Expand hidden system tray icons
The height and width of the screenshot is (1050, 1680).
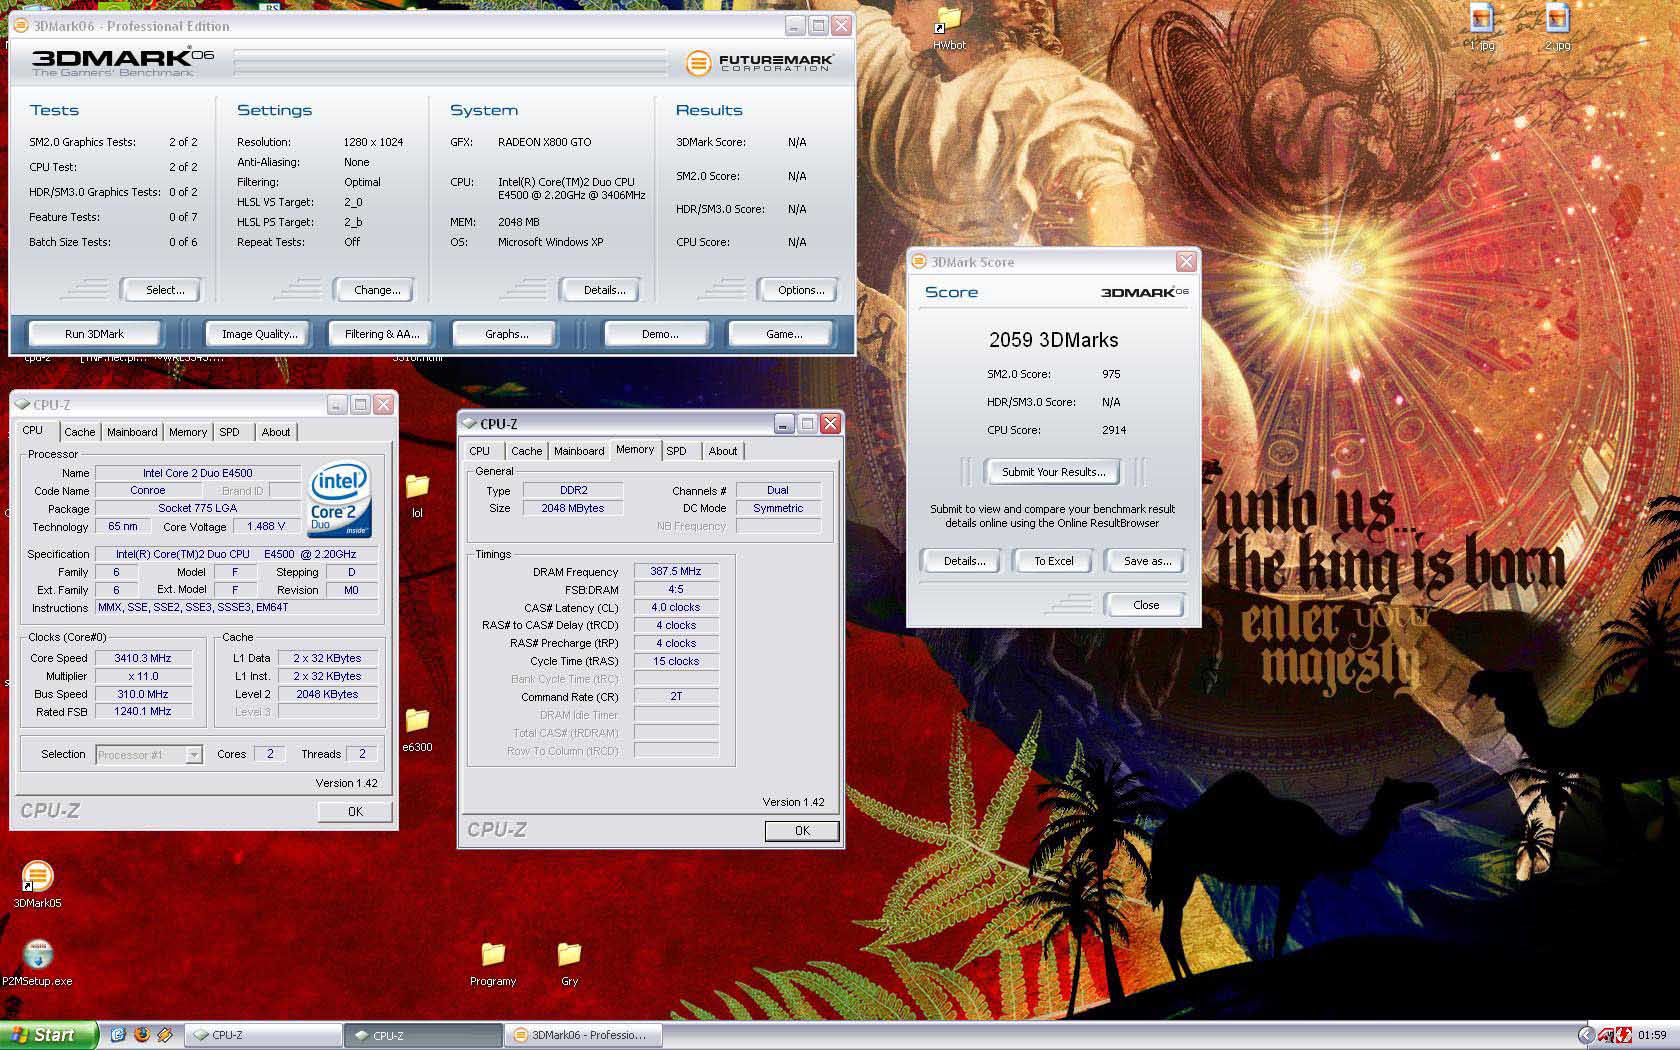tap(1585, 1035)
